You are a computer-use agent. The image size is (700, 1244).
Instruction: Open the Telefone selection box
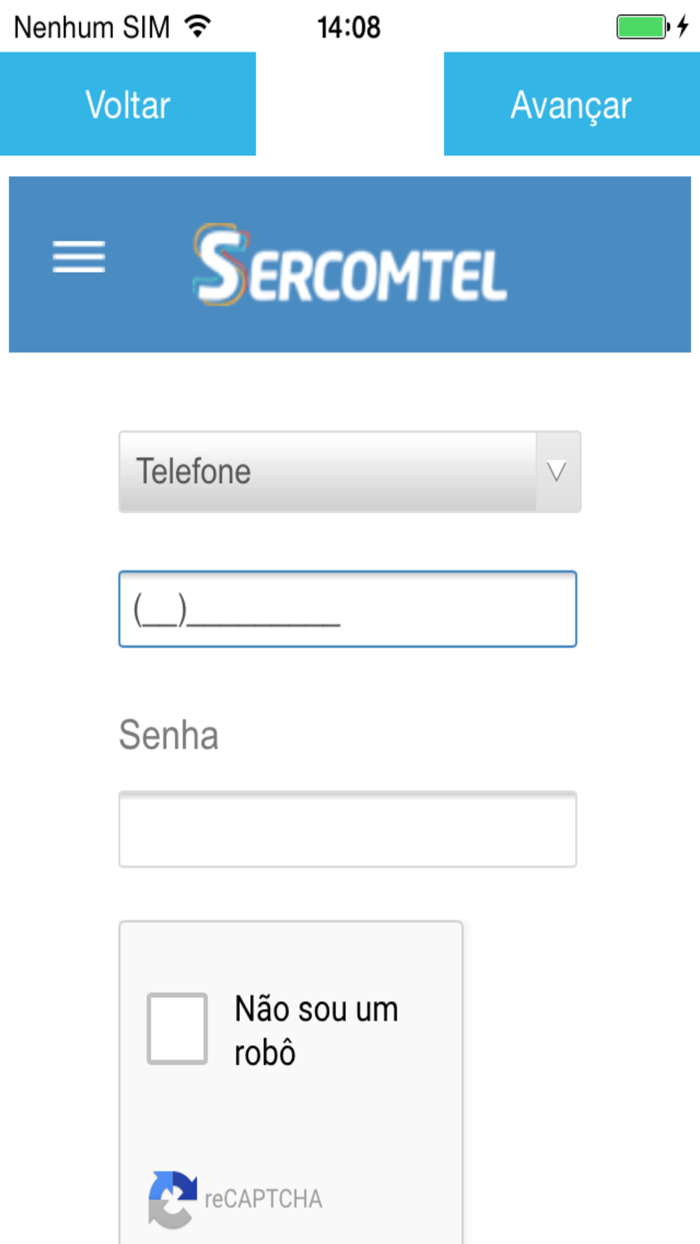click(x=349, y=472)
